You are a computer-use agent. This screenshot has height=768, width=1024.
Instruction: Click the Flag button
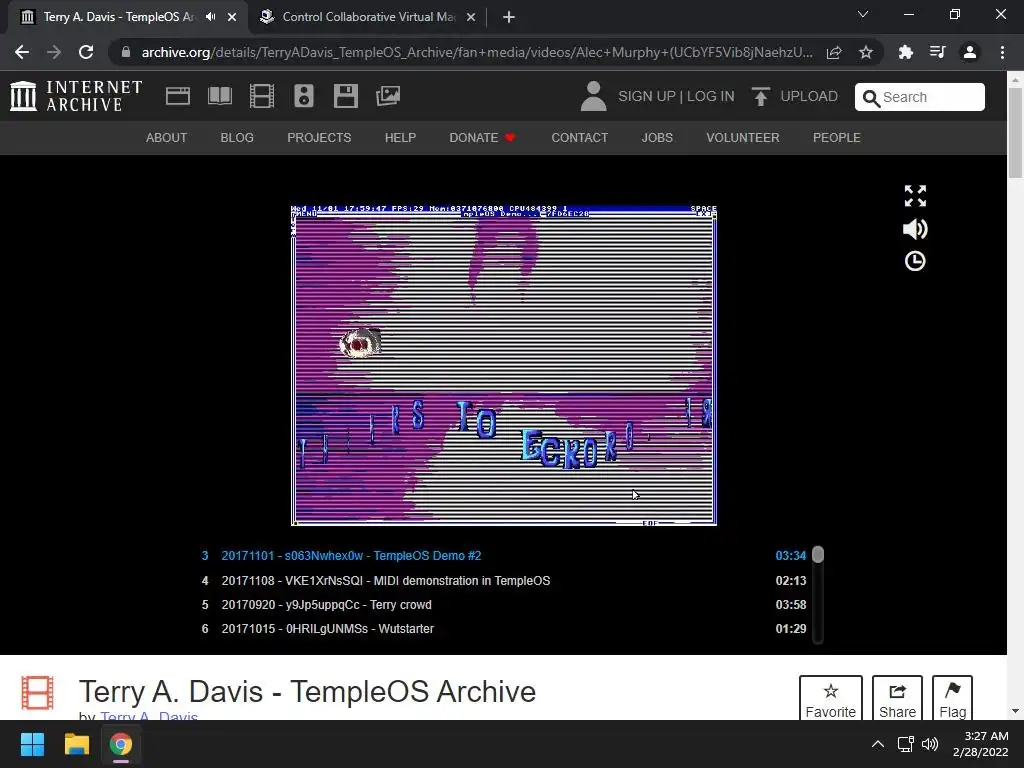click(x=952, y=698)
